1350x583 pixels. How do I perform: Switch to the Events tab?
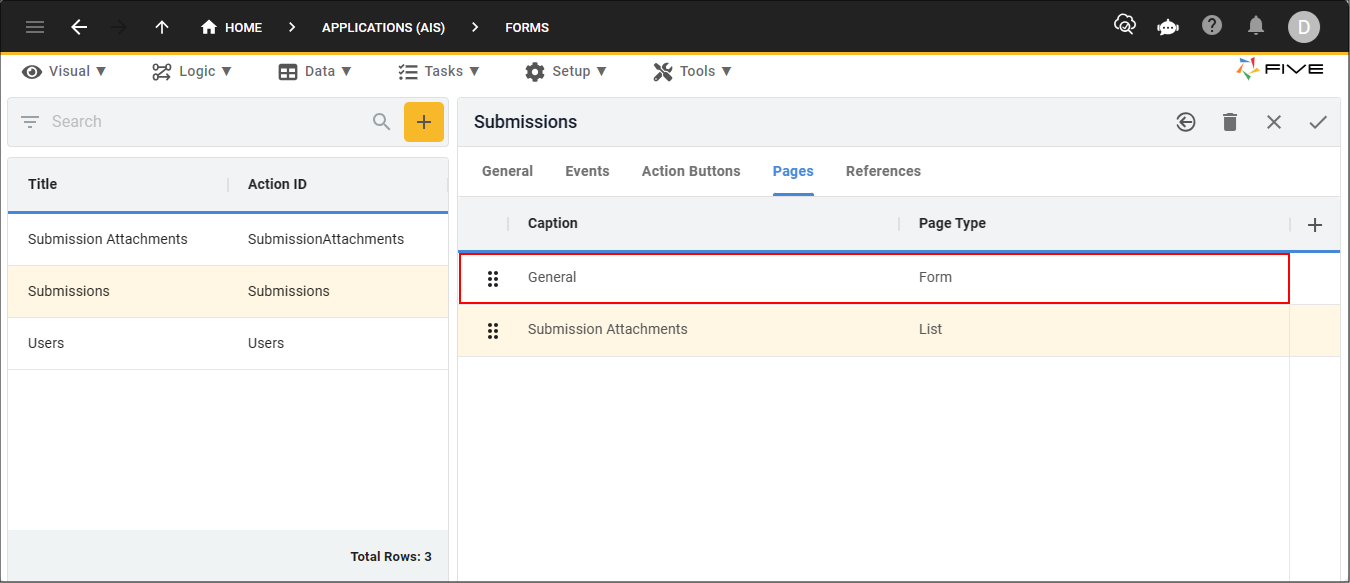click(x=587, y=171)
